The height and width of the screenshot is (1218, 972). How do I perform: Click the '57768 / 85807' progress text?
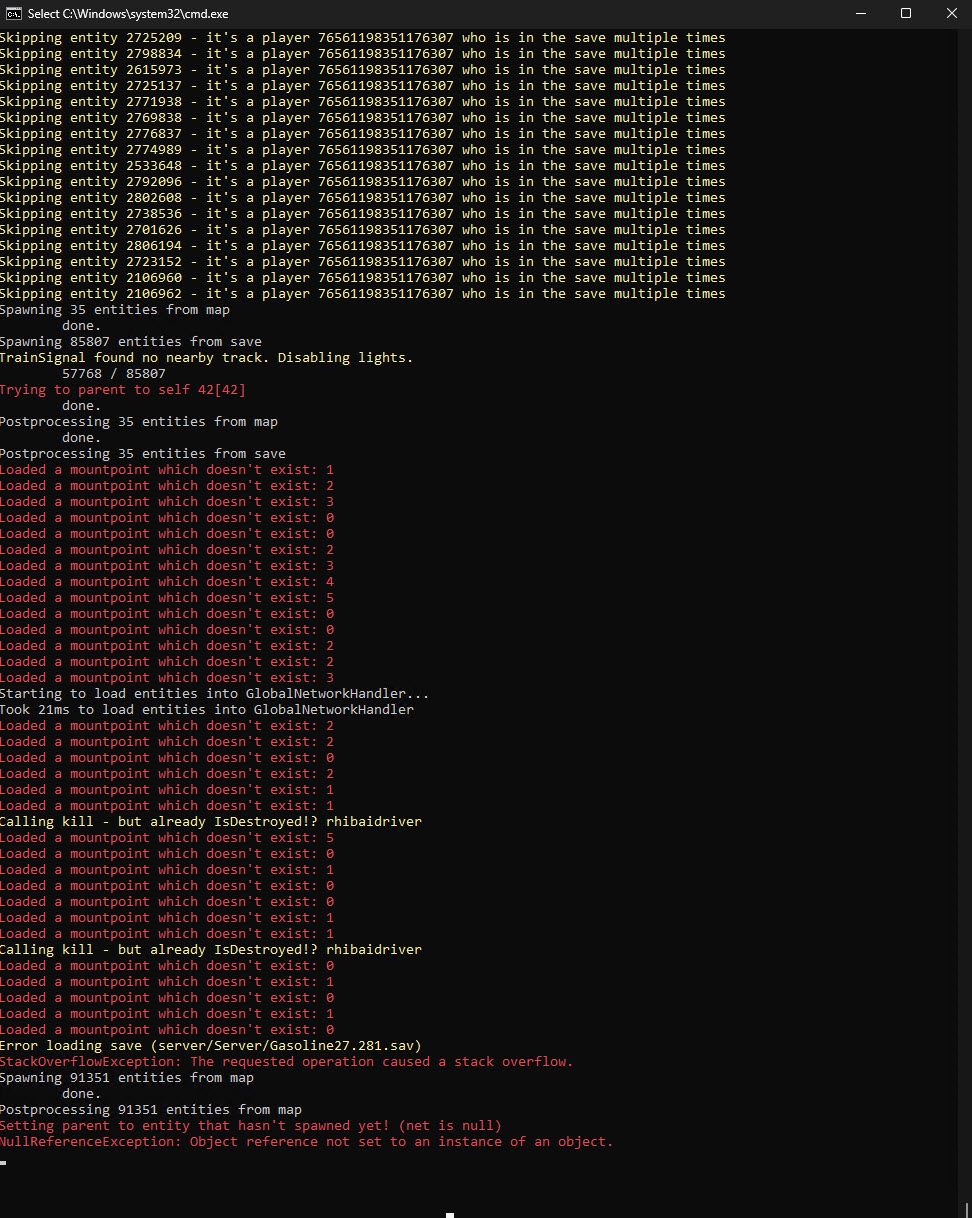click(114, 374)
